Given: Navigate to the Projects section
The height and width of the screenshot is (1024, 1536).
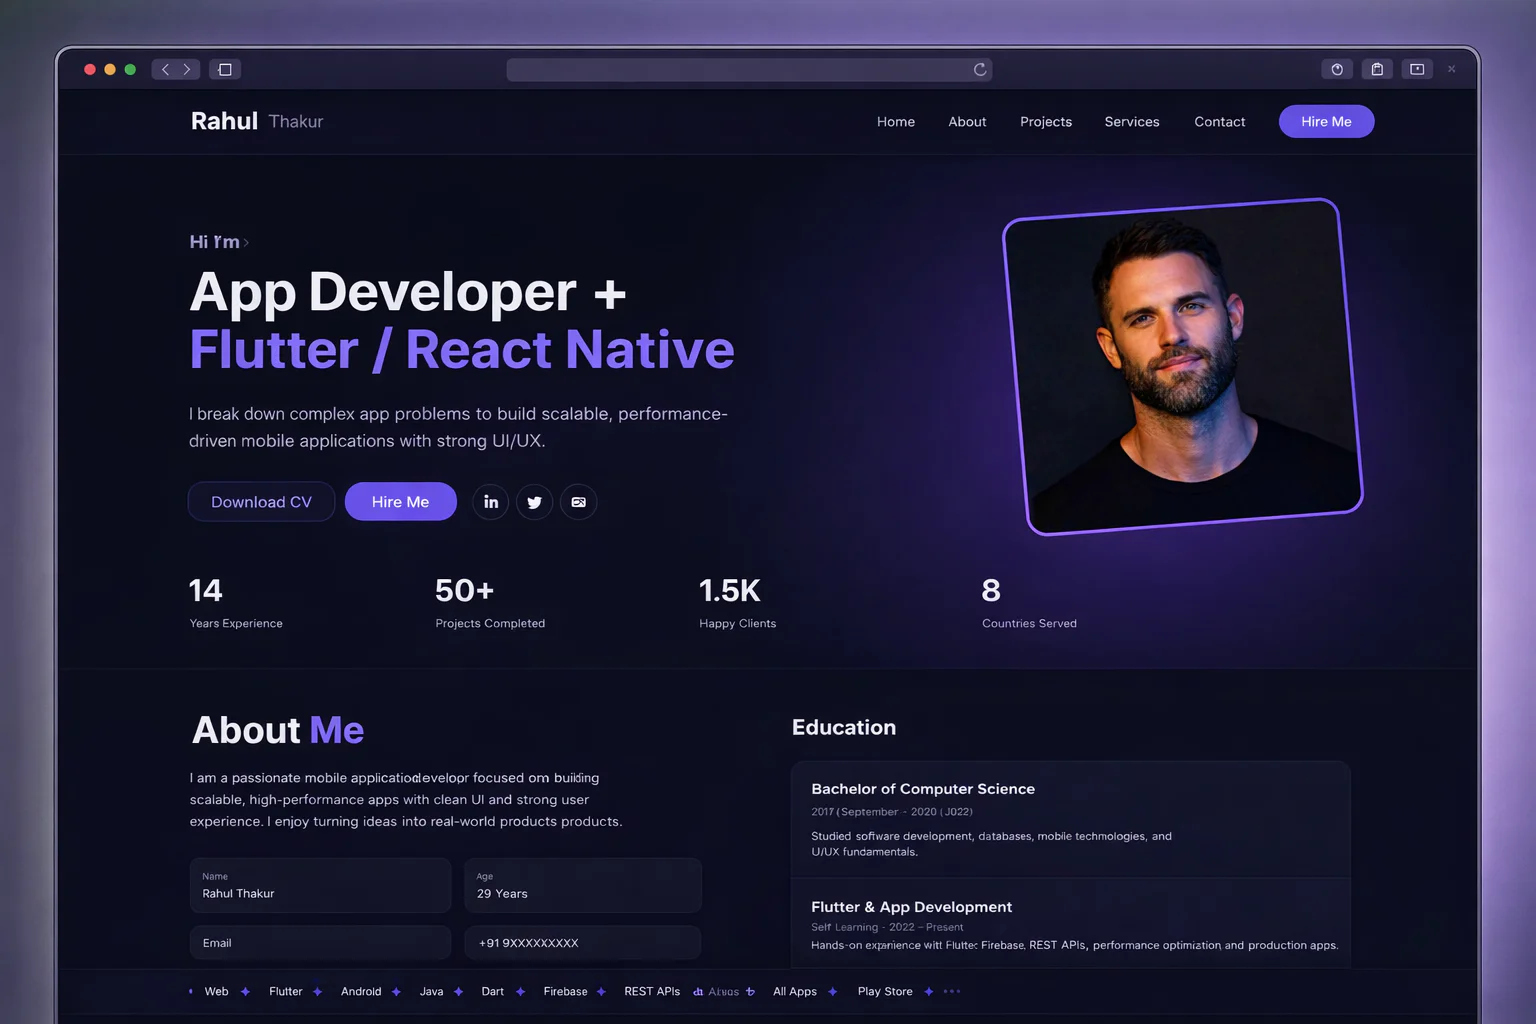Looking at the screenshot, I should (1046, 122).
